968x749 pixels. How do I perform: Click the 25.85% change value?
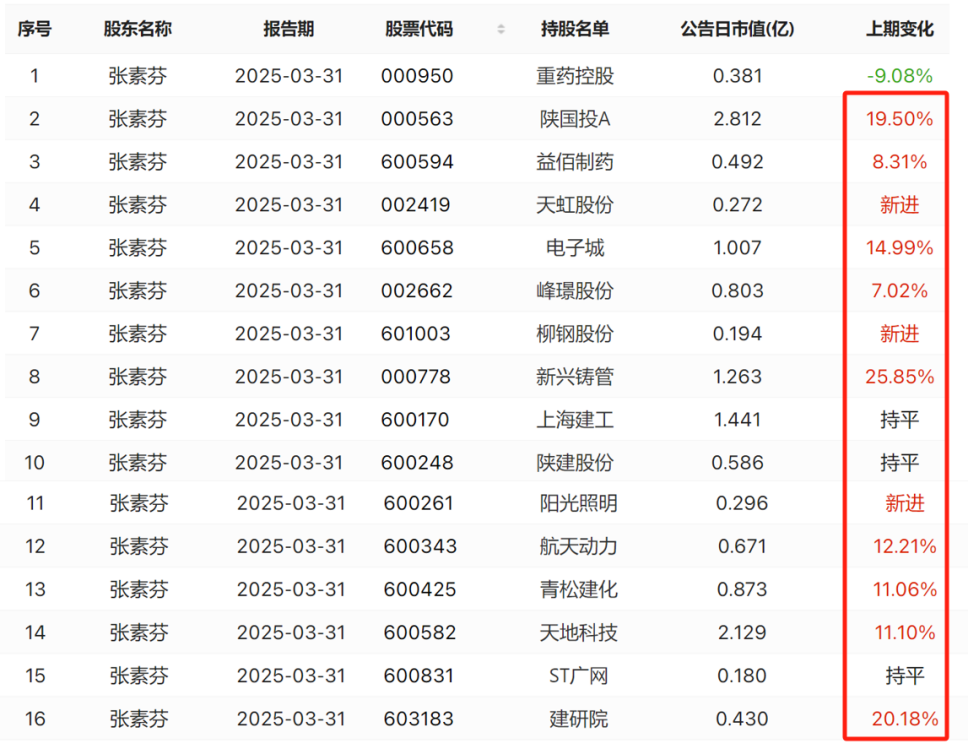pyautogui.click(x=899, y=377)
